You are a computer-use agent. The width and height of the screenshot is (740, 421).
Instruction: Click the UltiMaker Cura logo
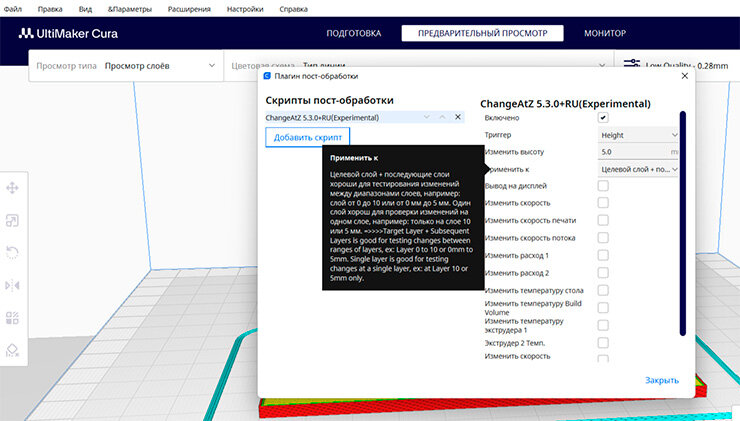point(68,34)
